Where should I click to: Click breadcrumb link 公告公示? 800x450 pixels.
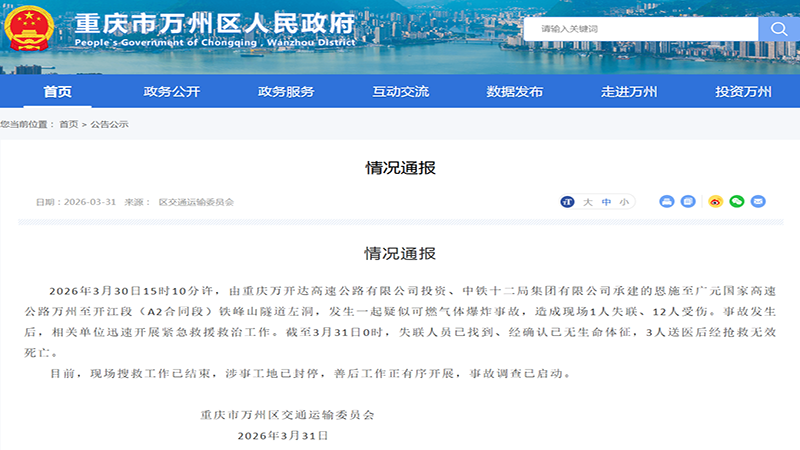109,124
